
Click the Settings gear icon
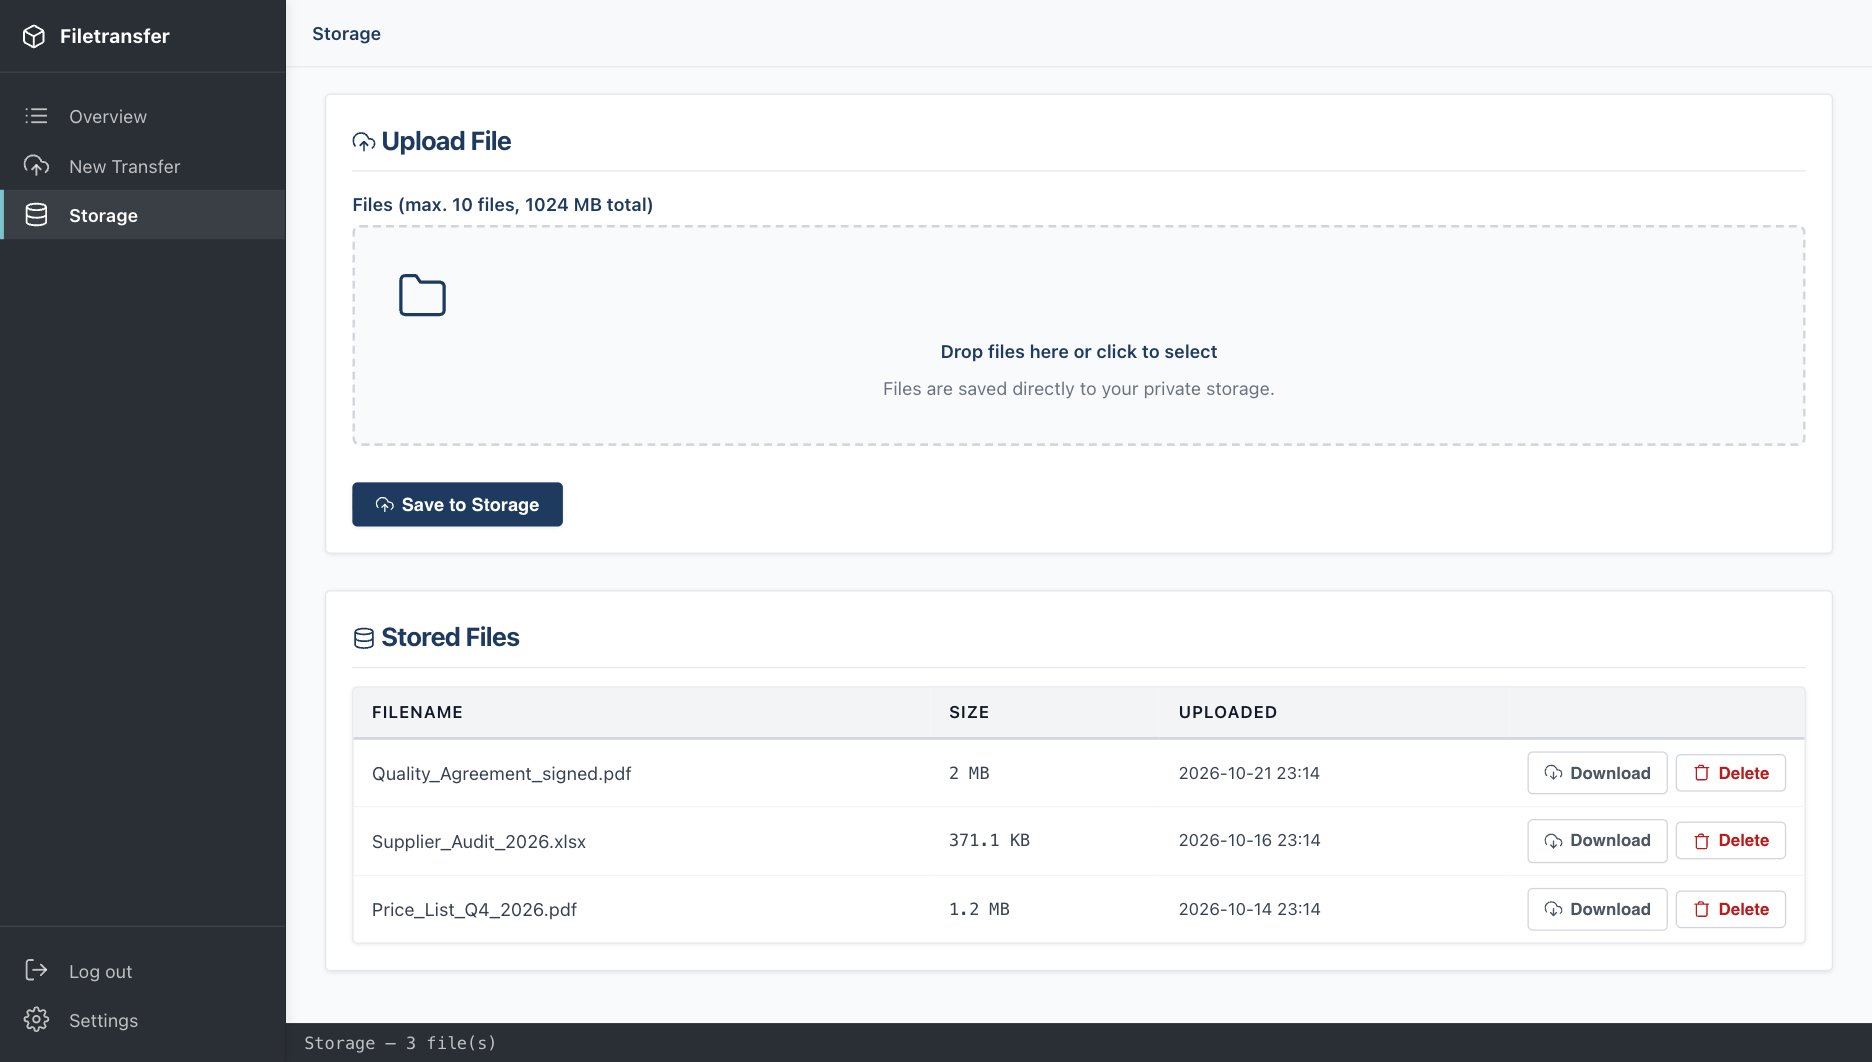[36, 1019]
